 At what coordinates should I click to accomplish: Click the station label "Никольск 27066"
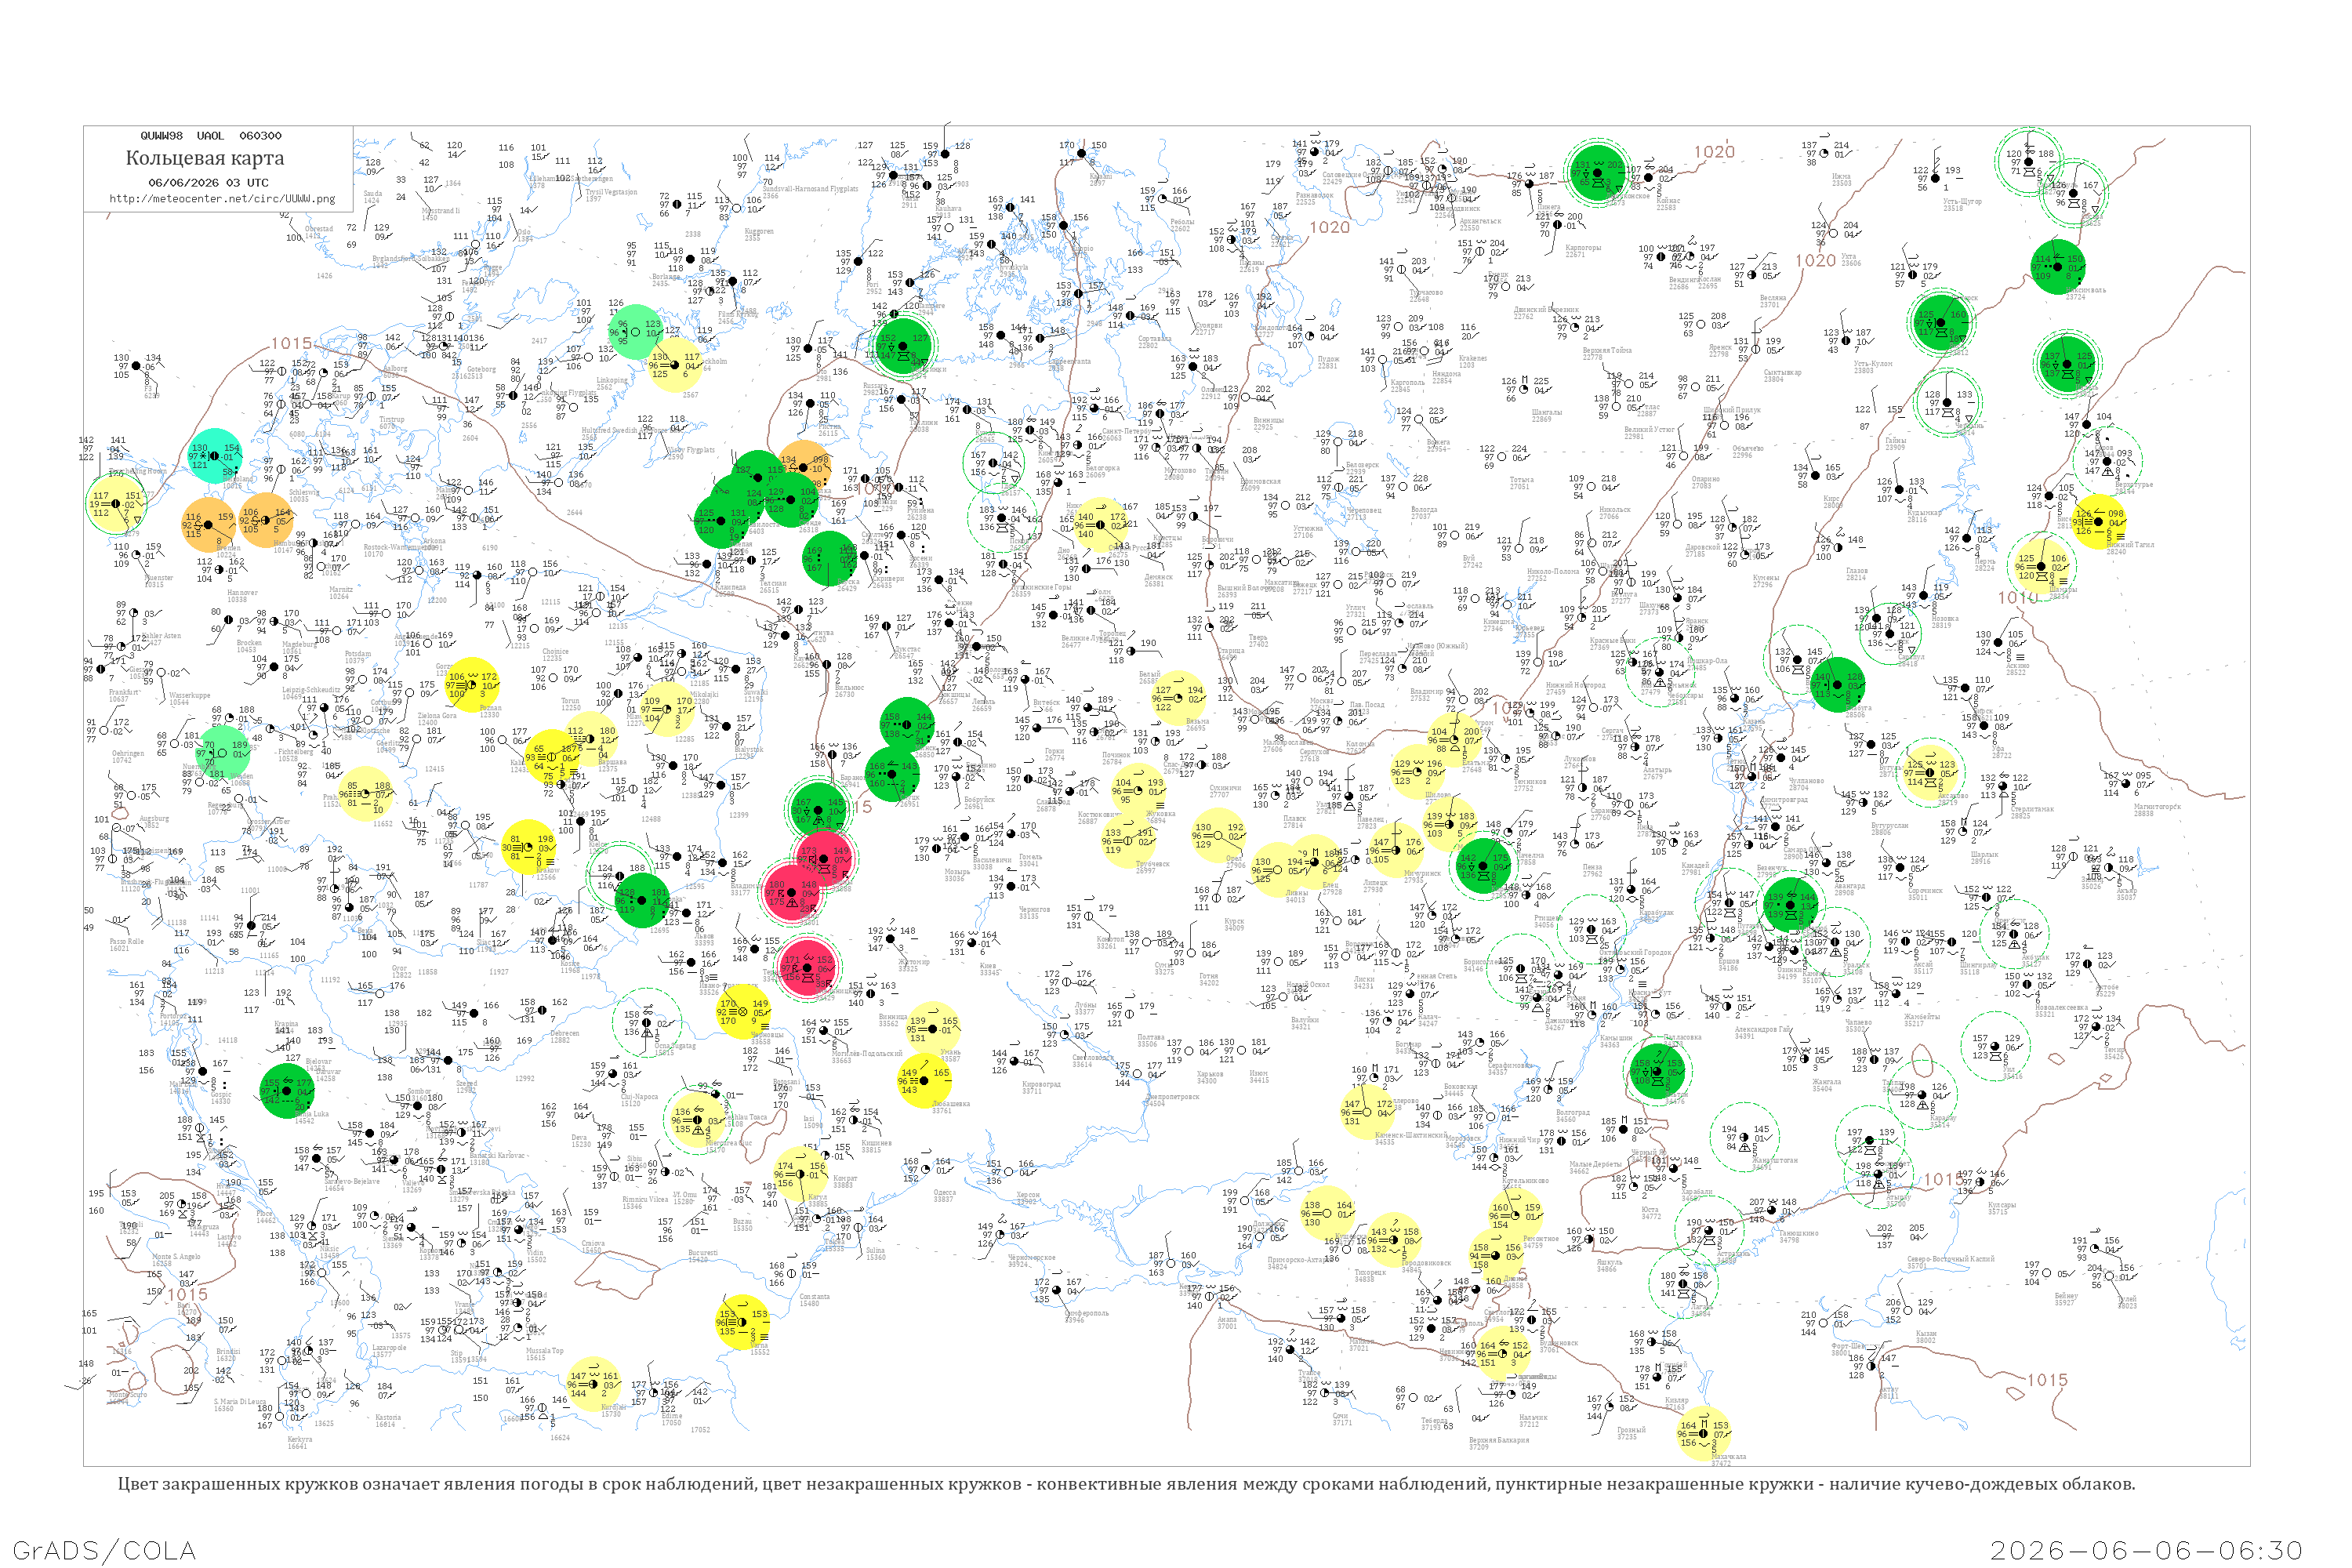(x=1615, y=513)
